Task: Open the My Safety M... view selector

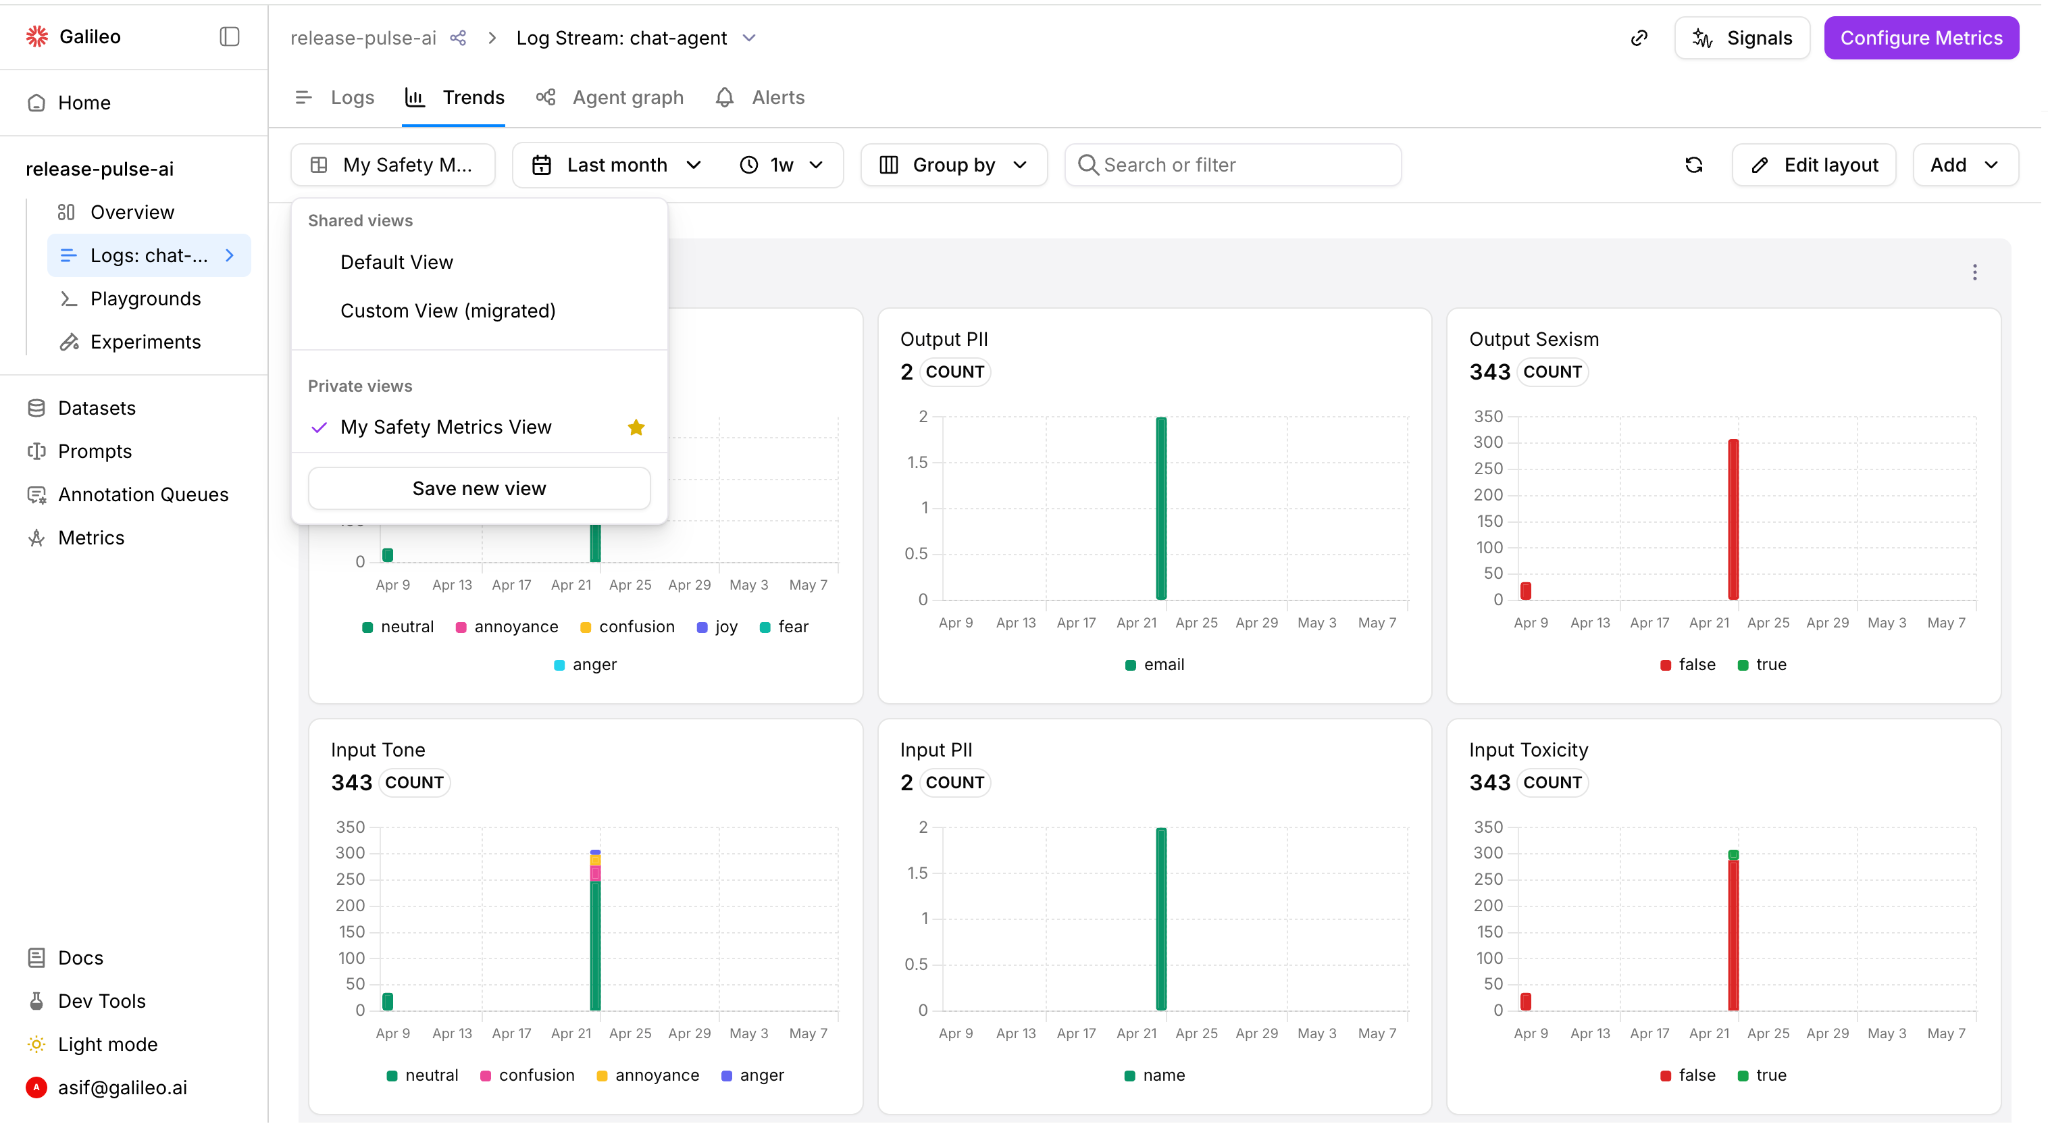Action: tap(393, 165)
